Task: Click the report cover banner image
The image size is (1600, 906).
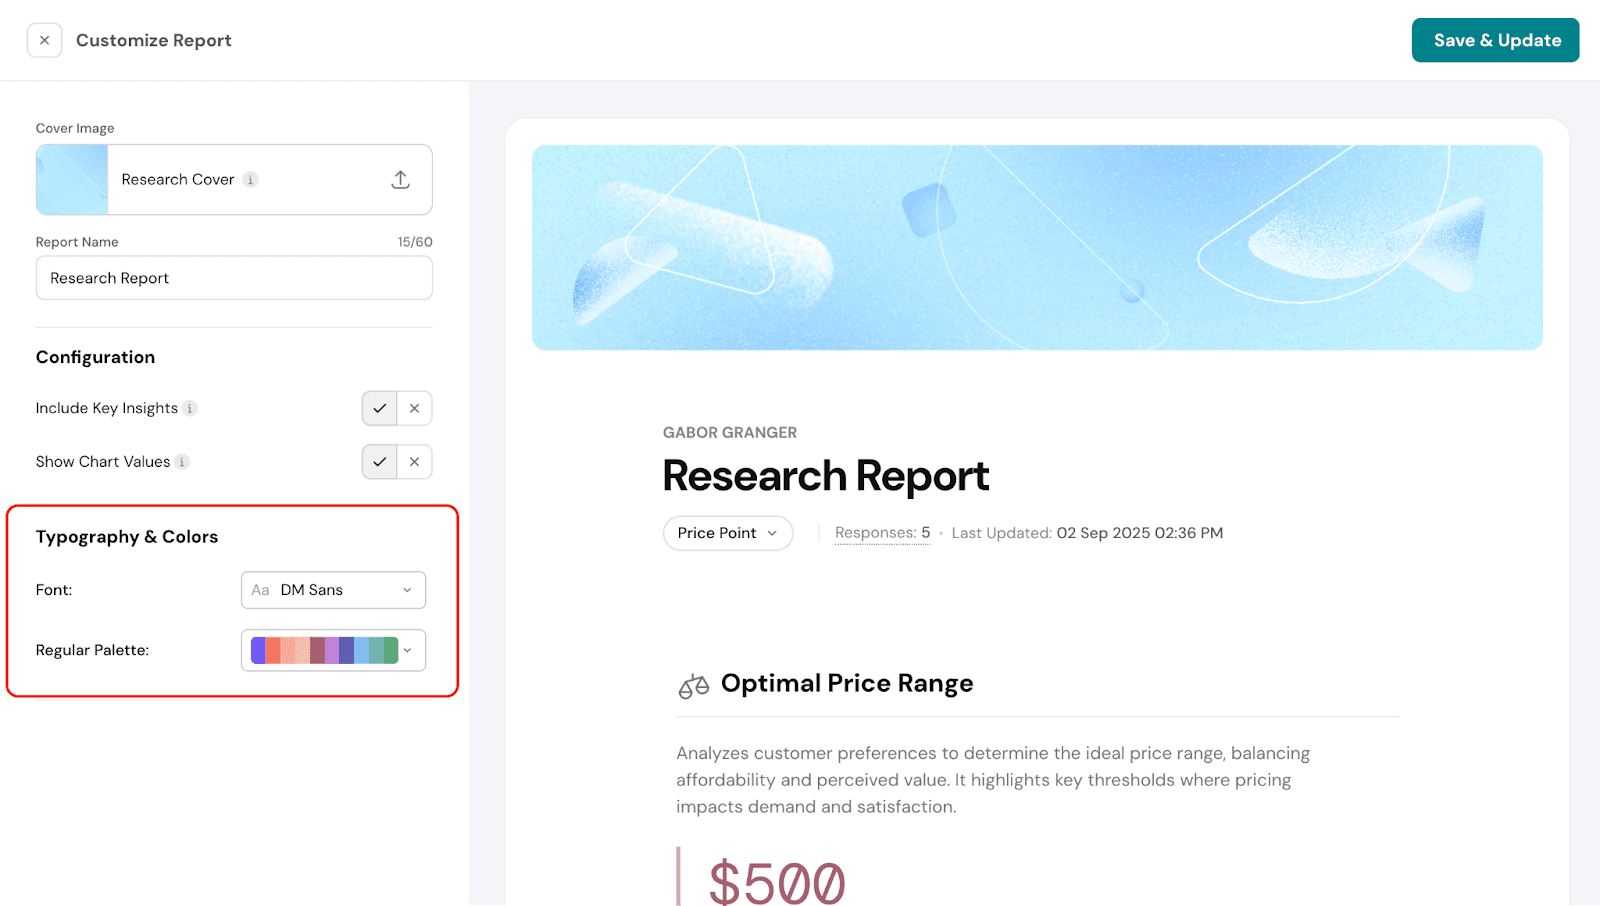Action: (x=1036, y=247)
